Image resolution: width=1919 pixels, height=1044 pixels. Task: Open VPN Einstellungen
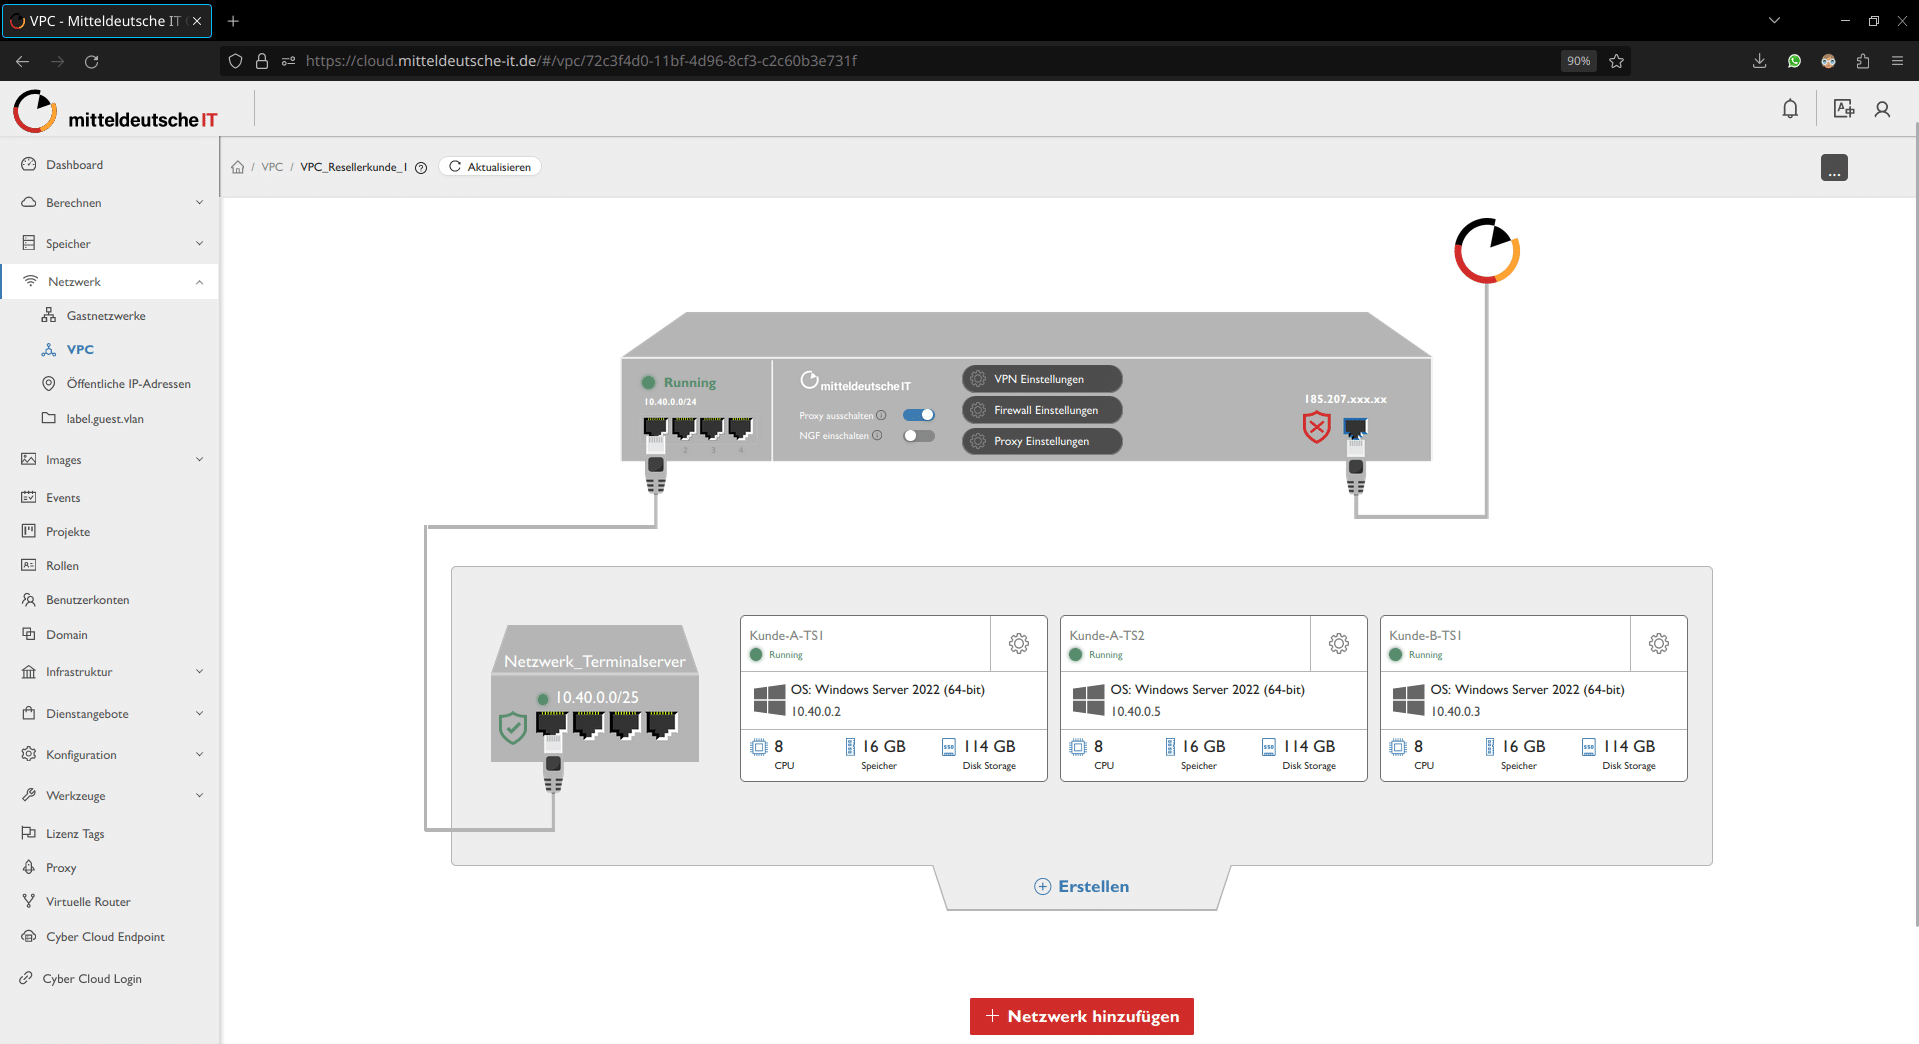coord(1042,379)
